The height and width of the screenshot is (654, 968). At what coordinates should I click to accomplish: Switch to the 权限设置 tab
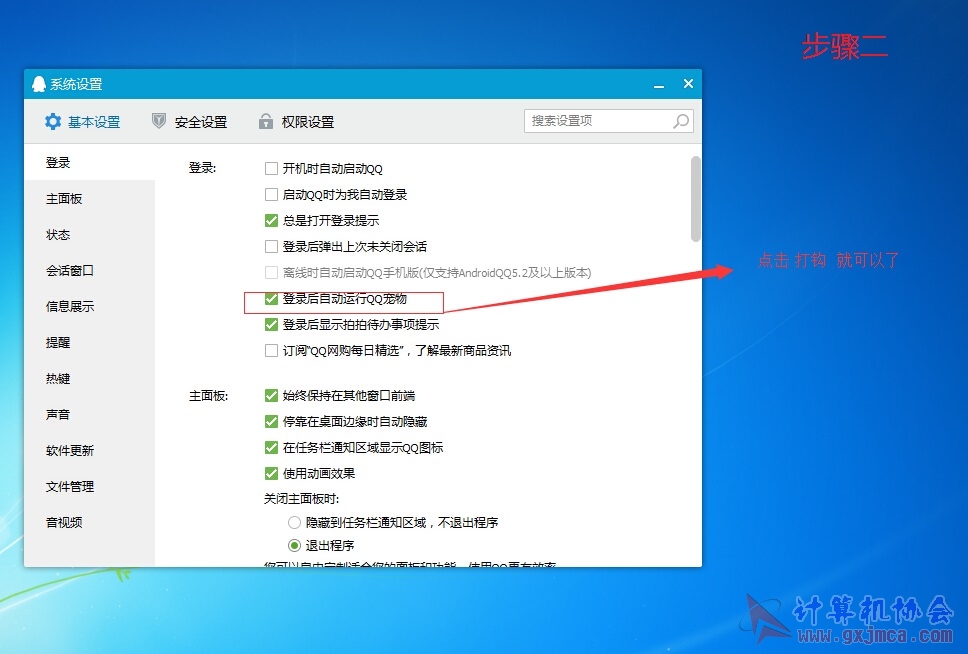[x=296, y=122]
